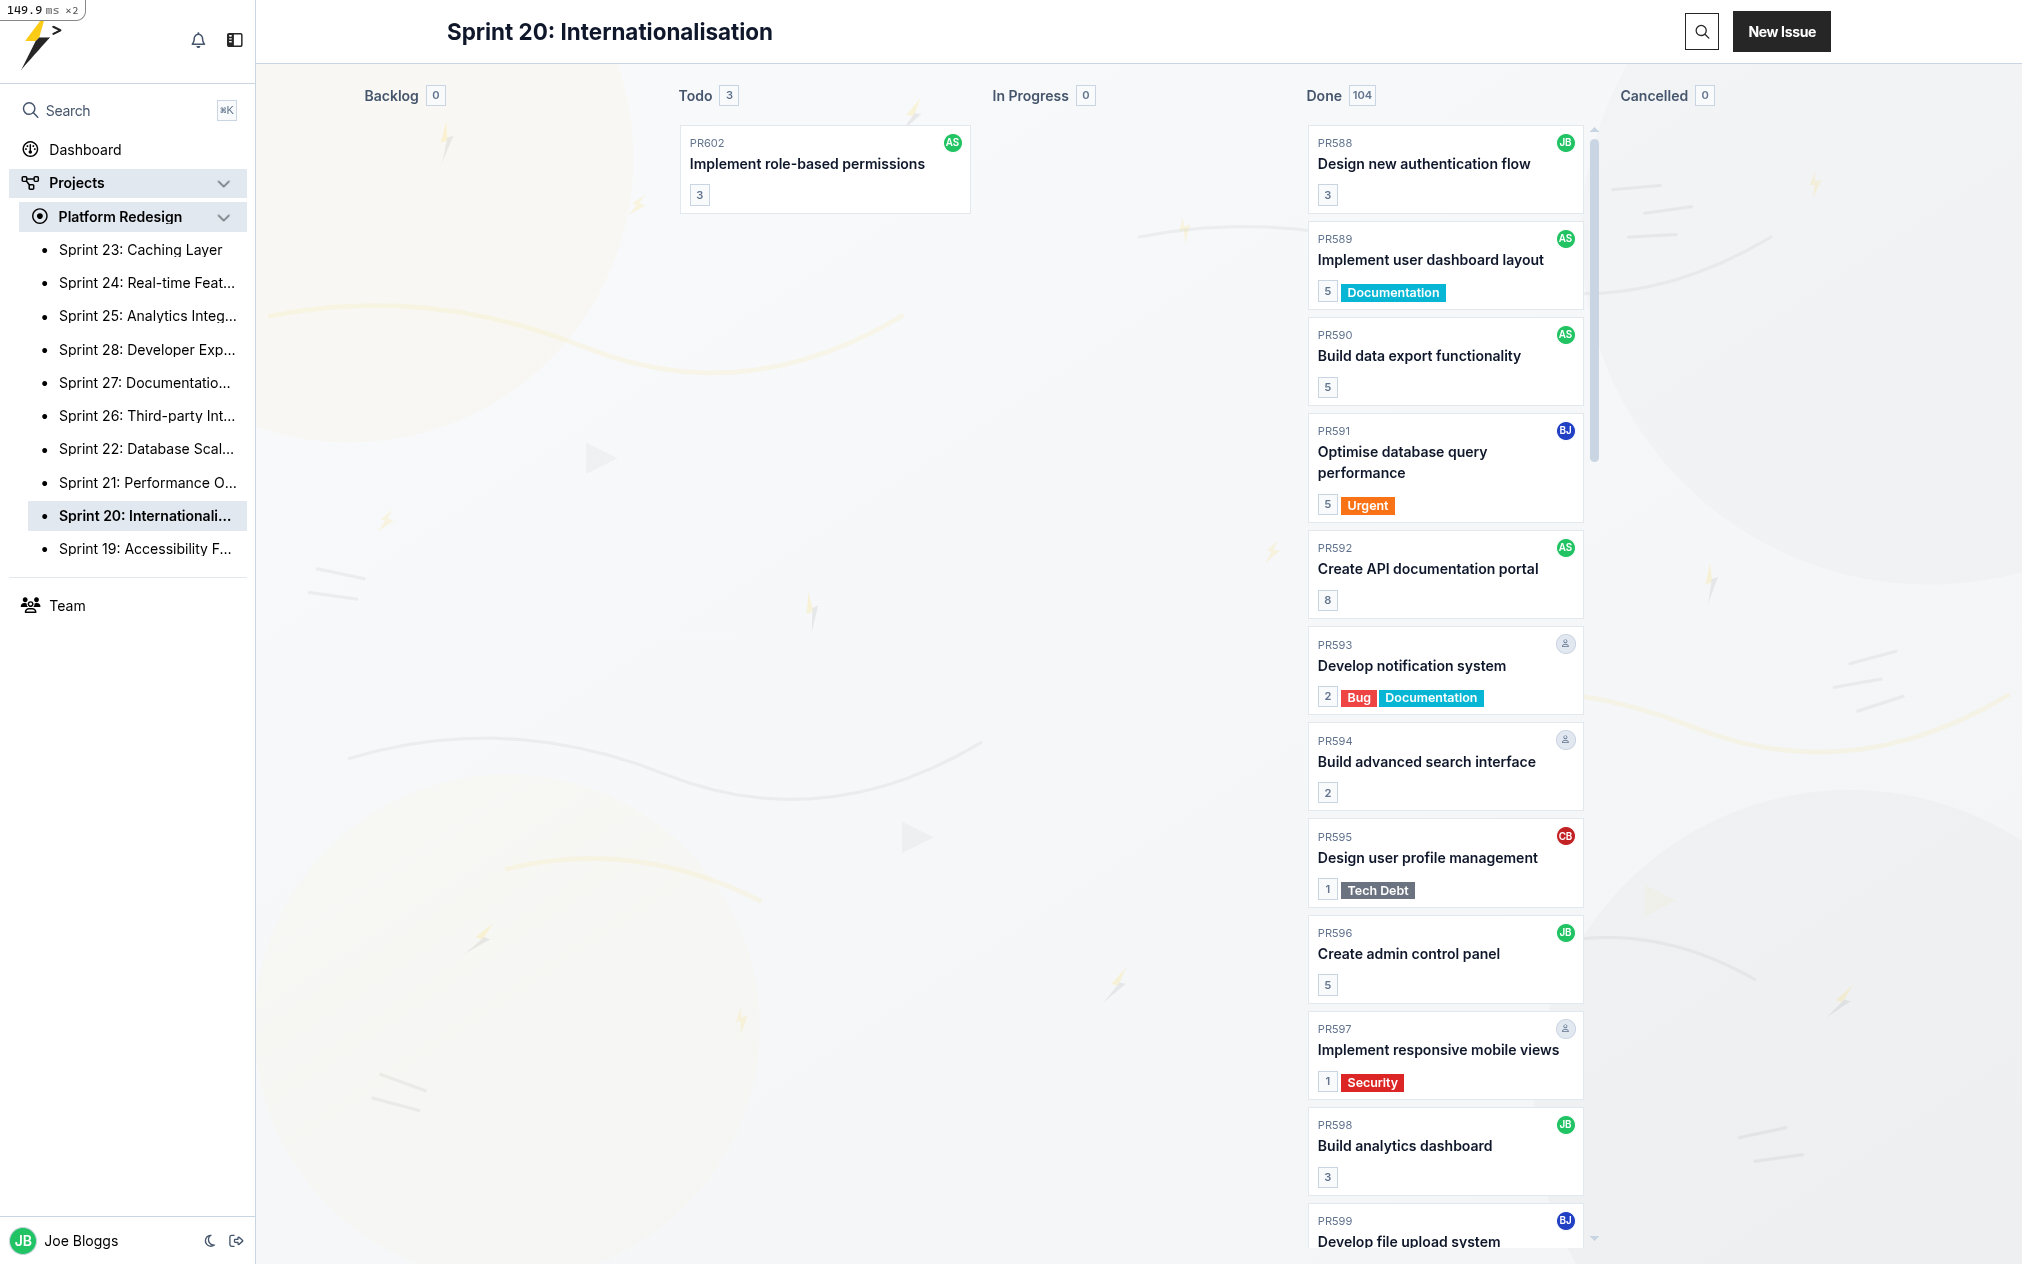The height and width of the screenshot is (1264, 2022).
Task: Open the PR588 Design new authentication flow card
Action: 1424,164
